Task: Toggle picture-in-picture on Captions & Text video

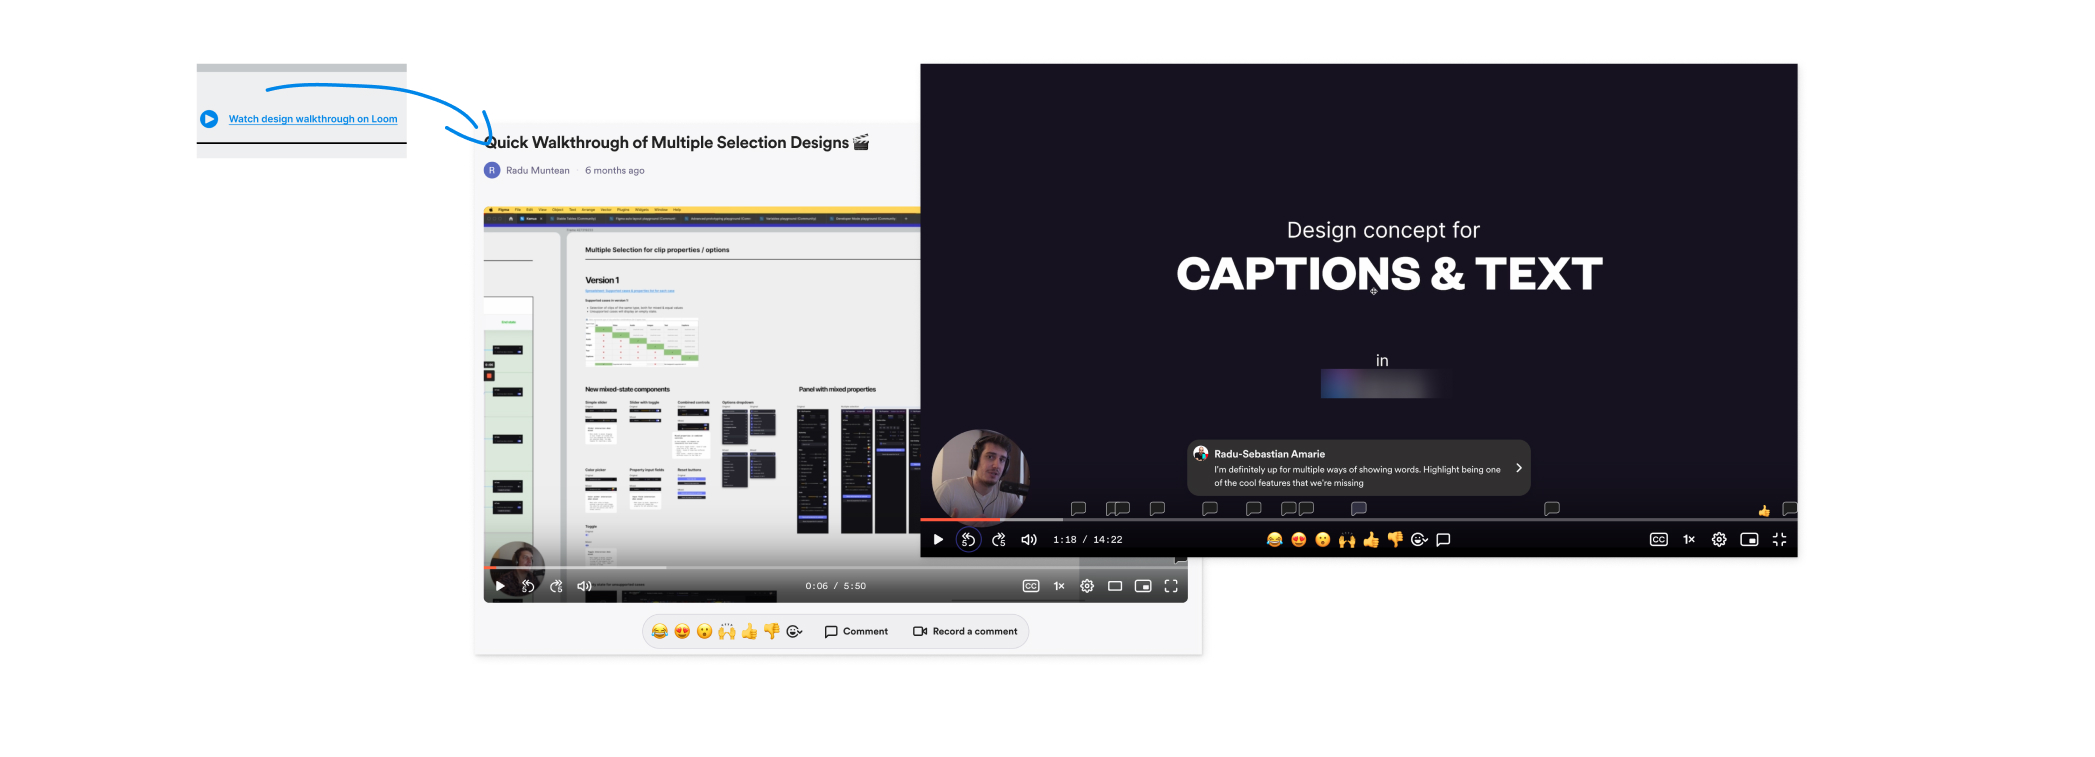Action: click(x=1749, y=540)
